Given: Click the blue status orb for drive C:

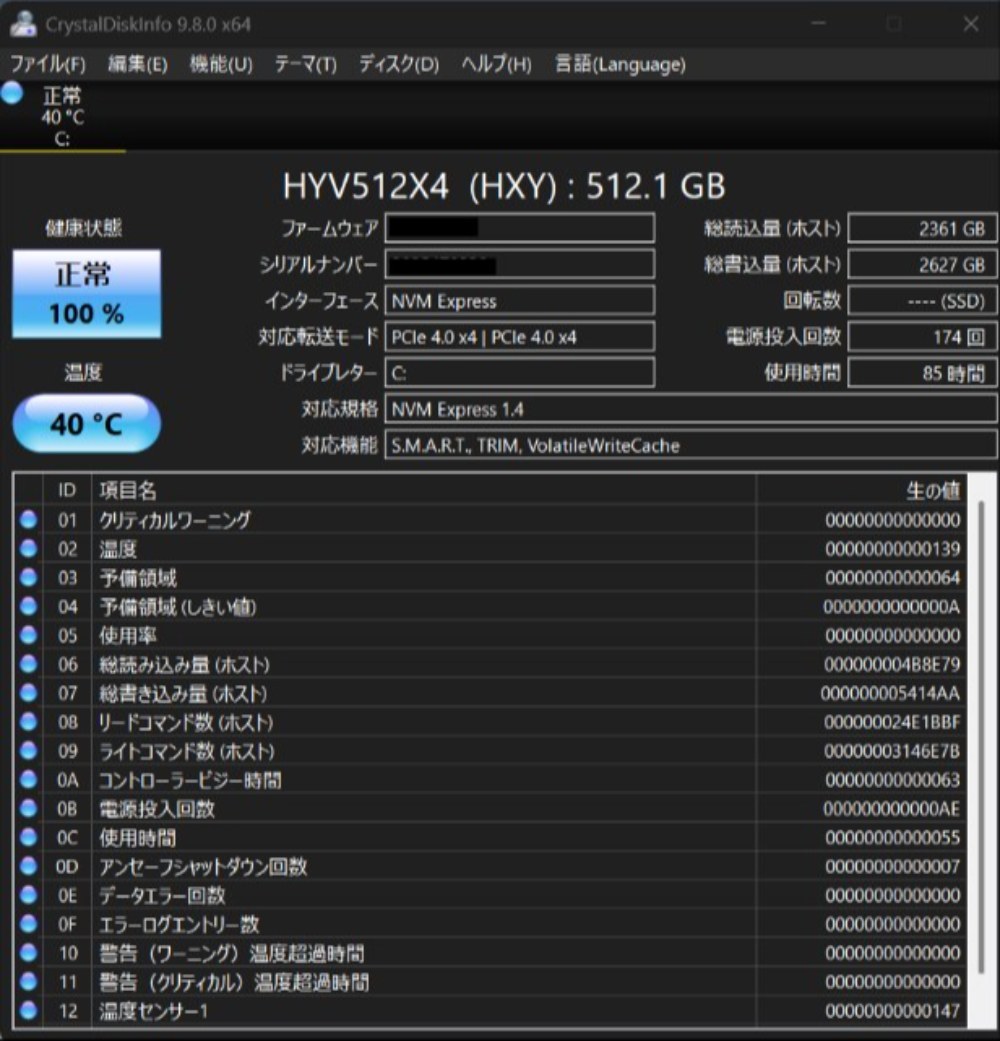Looking at the screenshot, I should [x=12, y=93].
